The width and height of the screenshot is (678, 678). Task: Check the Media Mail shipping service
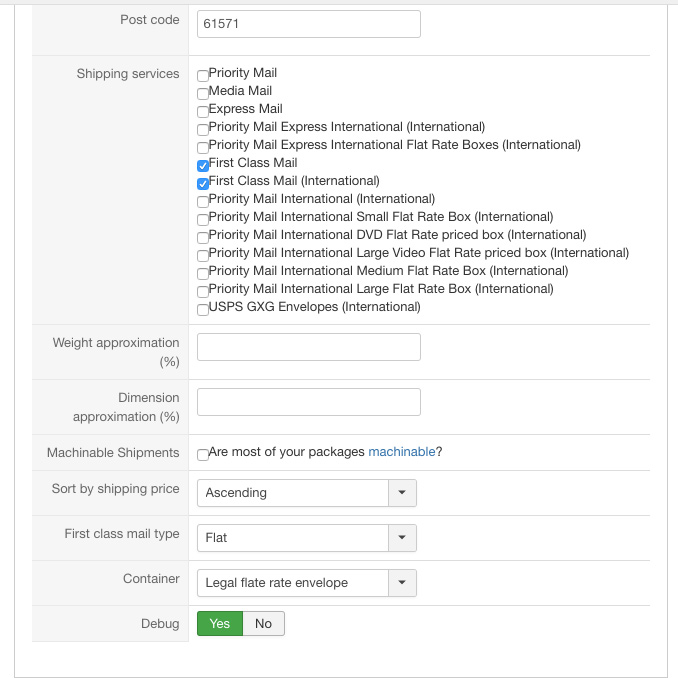point(203,93)
